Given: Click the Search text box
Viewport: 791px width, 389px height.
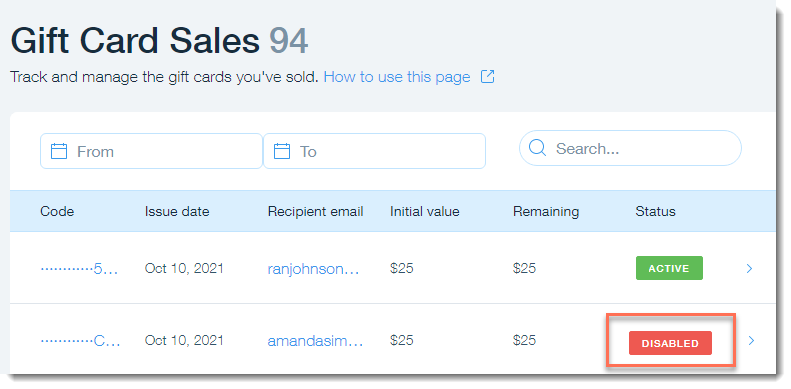Looking at the screenshot, I should pos(630,148).
